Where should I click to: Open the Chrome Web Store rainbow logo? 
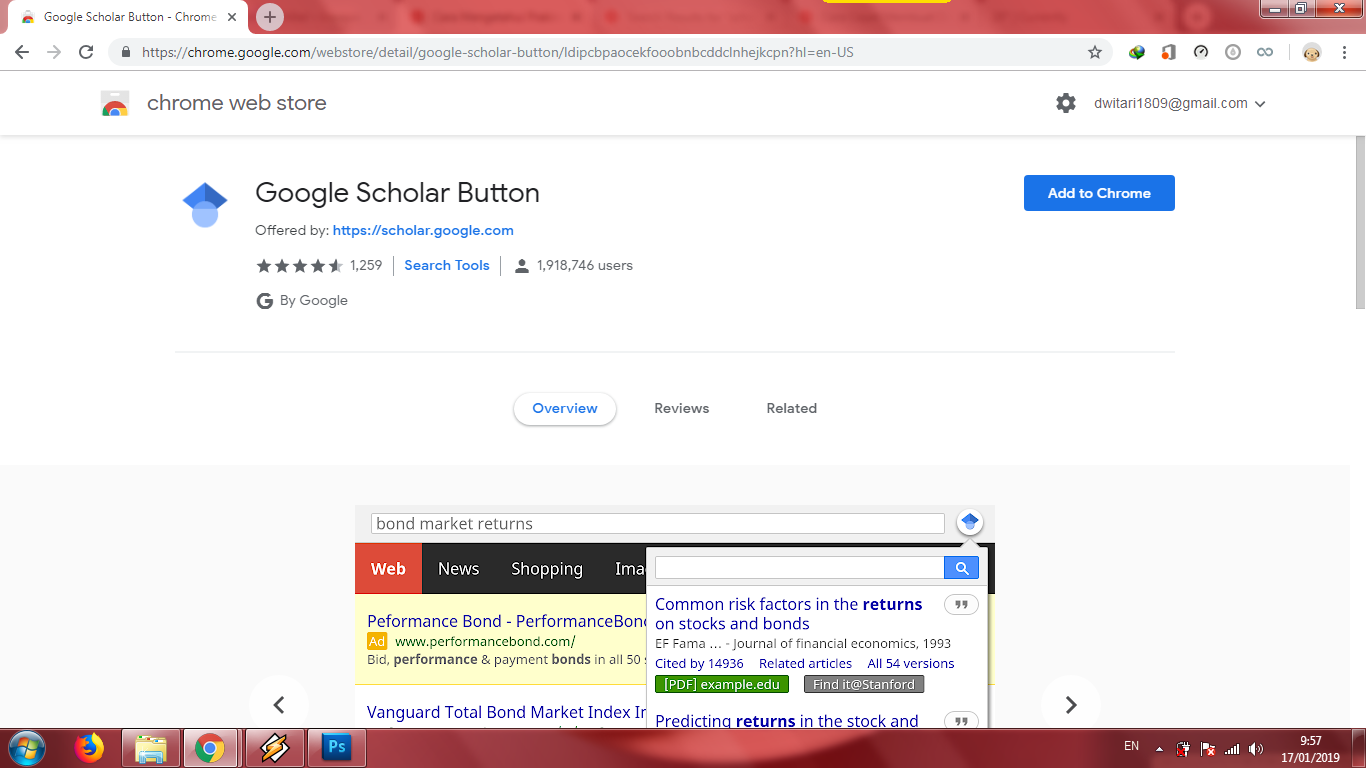[x=115, y=102]
